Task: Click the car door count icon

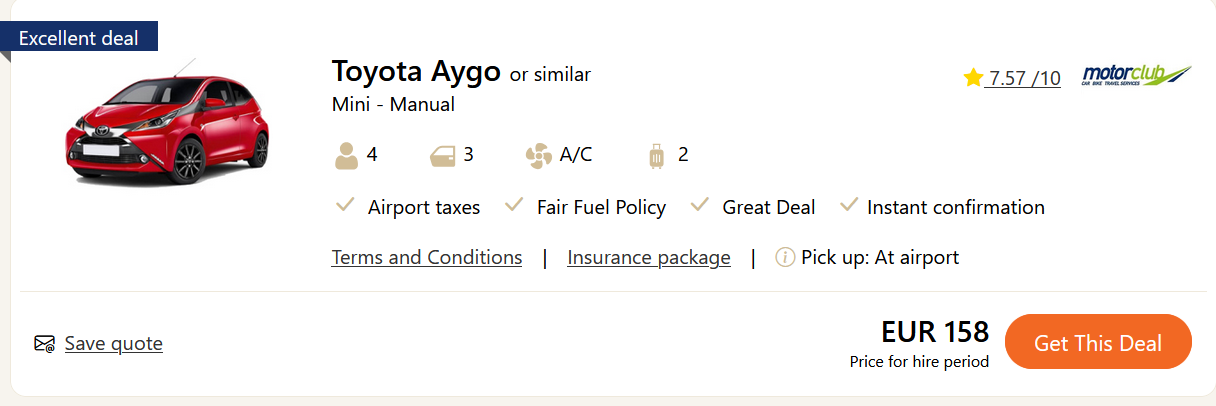Action: point(442,156)
